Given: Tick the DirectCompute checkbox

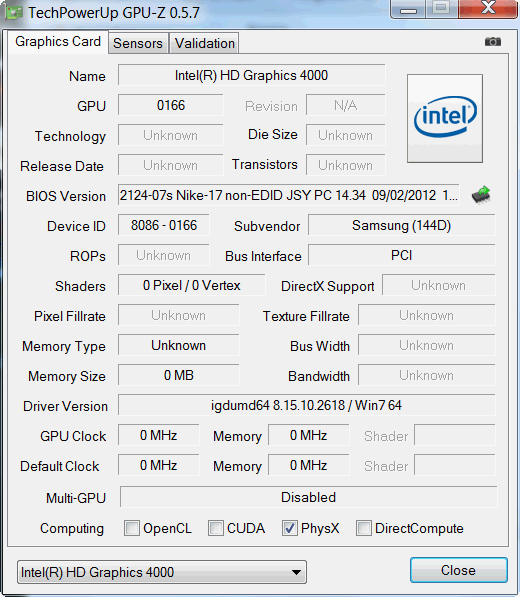Looking at the screenshot, I should tap(364, 528).
